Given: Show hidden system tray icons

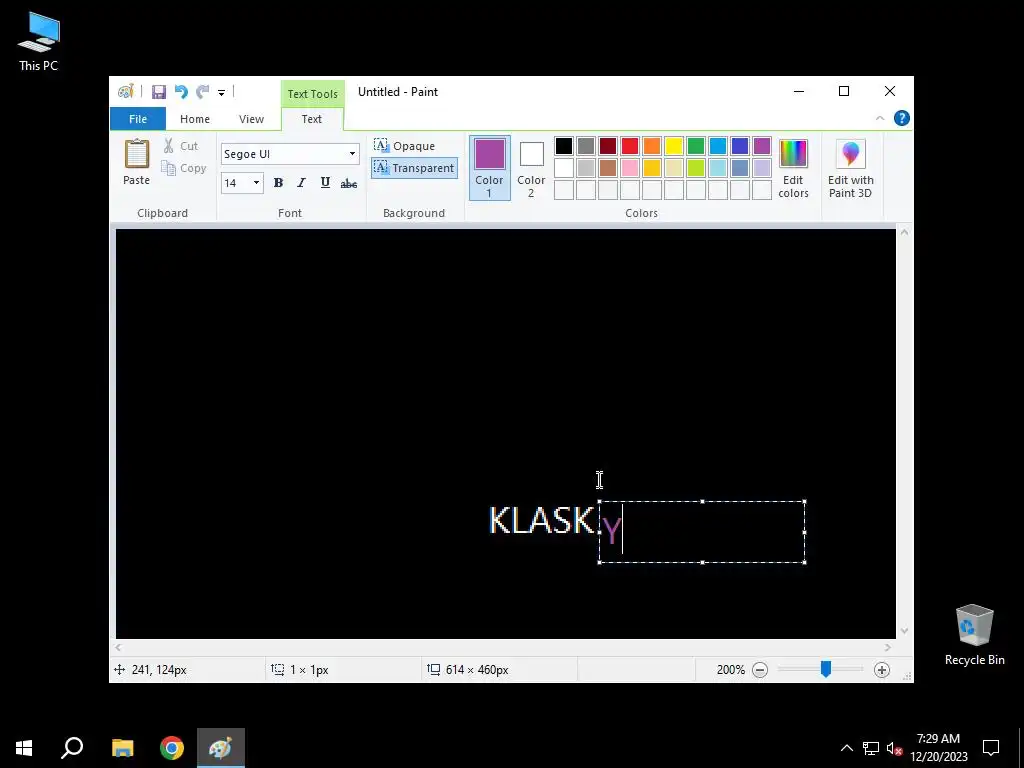Looking at the screenshot, I should coord(846,748).
